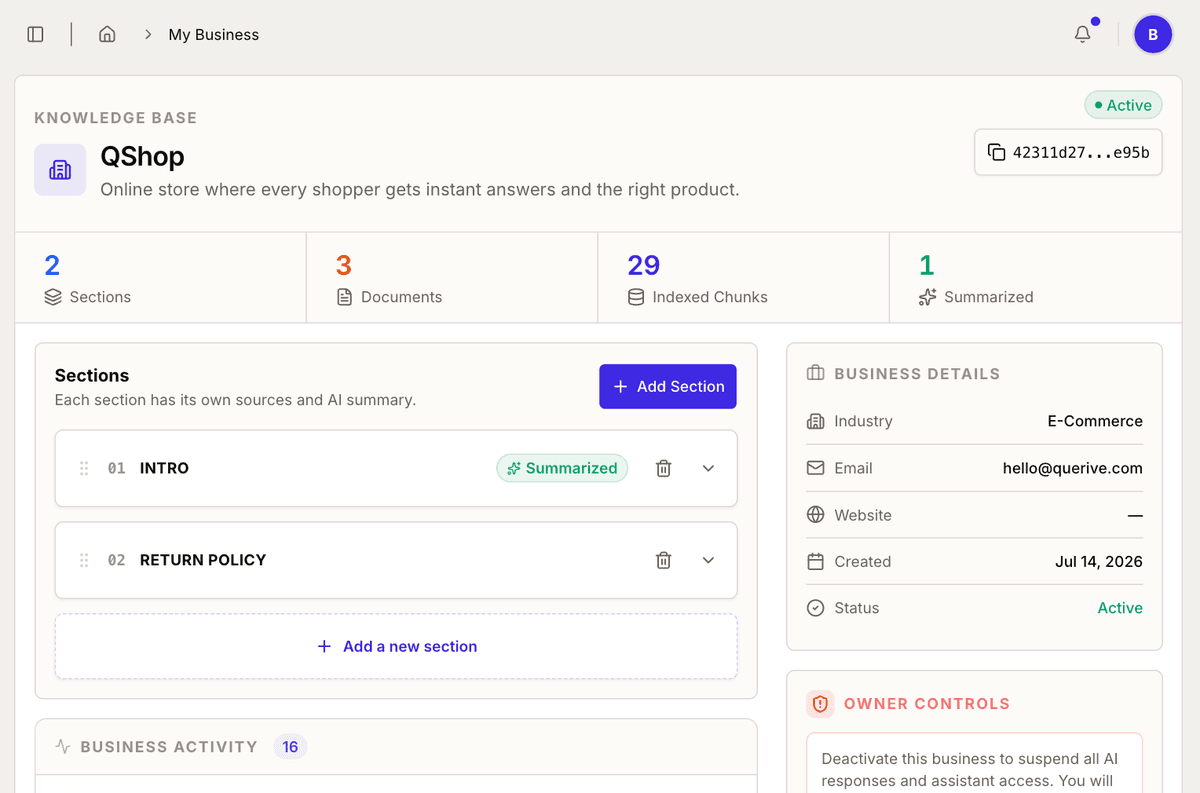Click the My Business breadcrumb
1200x793 pixels.
click(214, 34)
